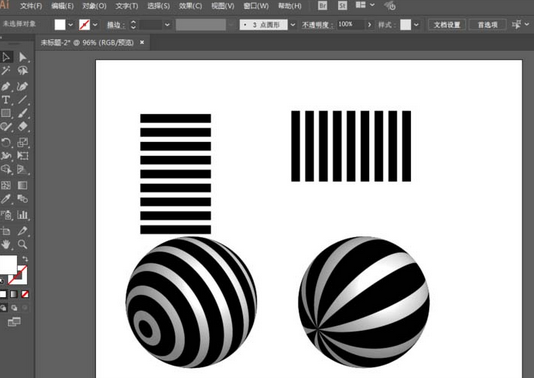Open the graphic style (样式) dropdown
The height and width of the screenshot is (378, 534).
click(x=416, y=25)
